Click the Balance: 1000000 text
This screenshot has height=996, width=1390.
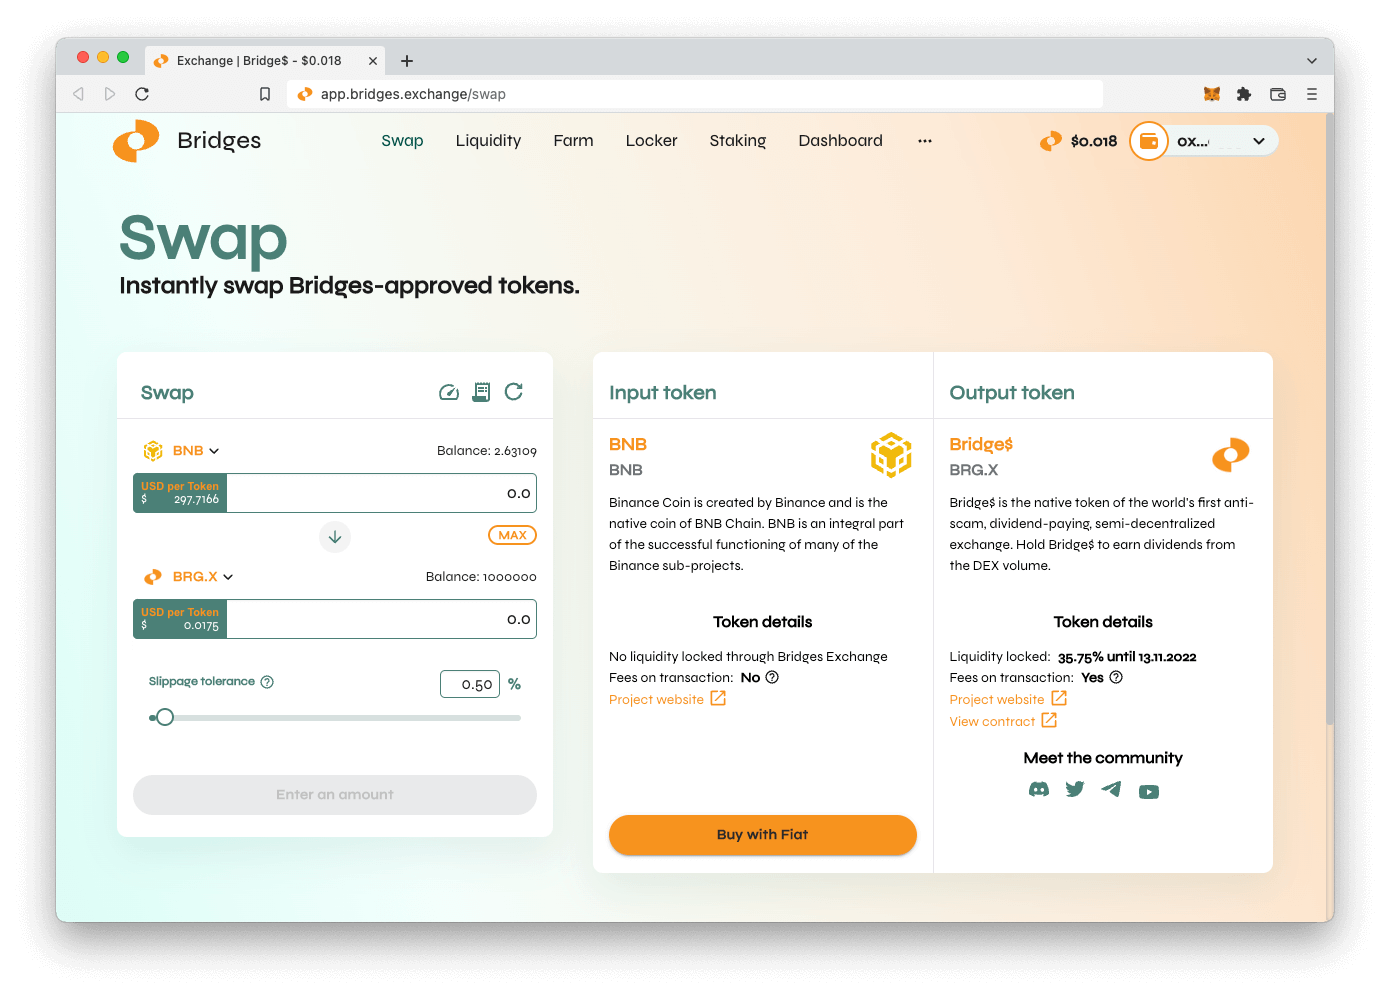(x=481, y=577)
